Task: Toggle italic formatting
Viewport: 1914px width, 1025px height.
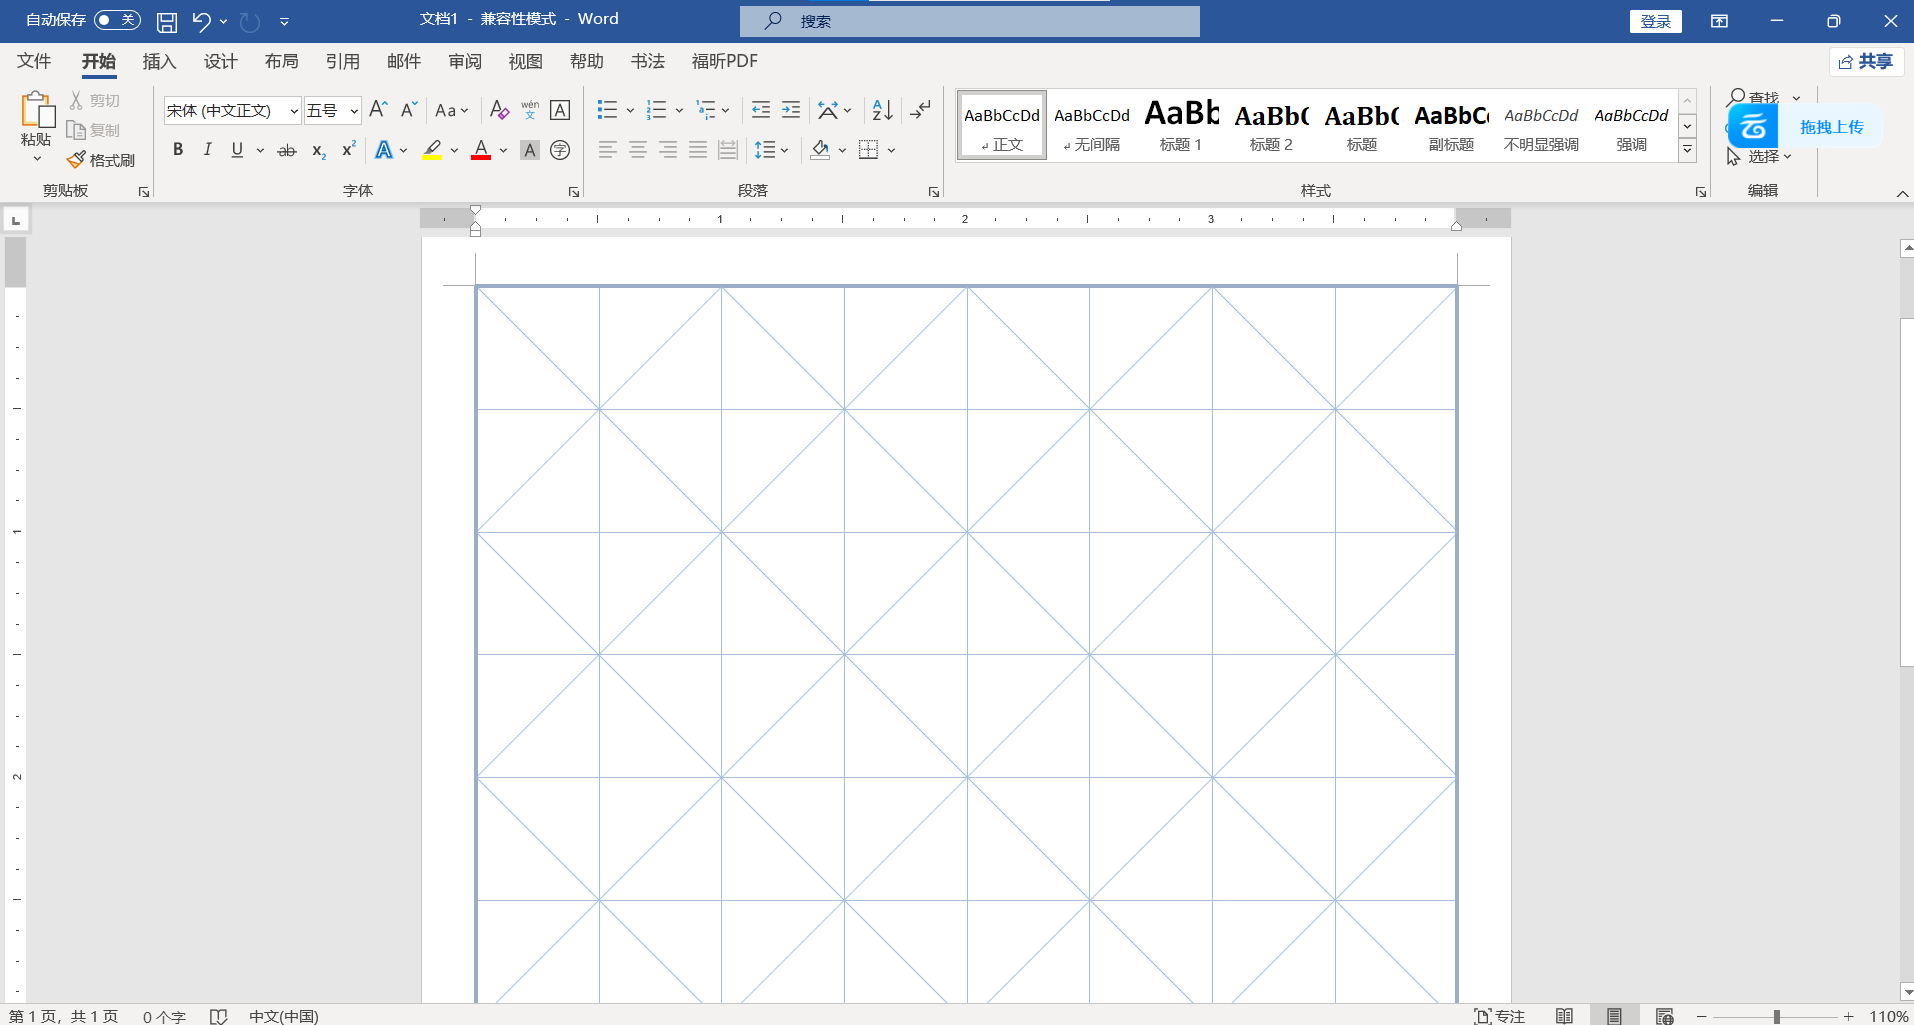Action: [x=207, y=150]
